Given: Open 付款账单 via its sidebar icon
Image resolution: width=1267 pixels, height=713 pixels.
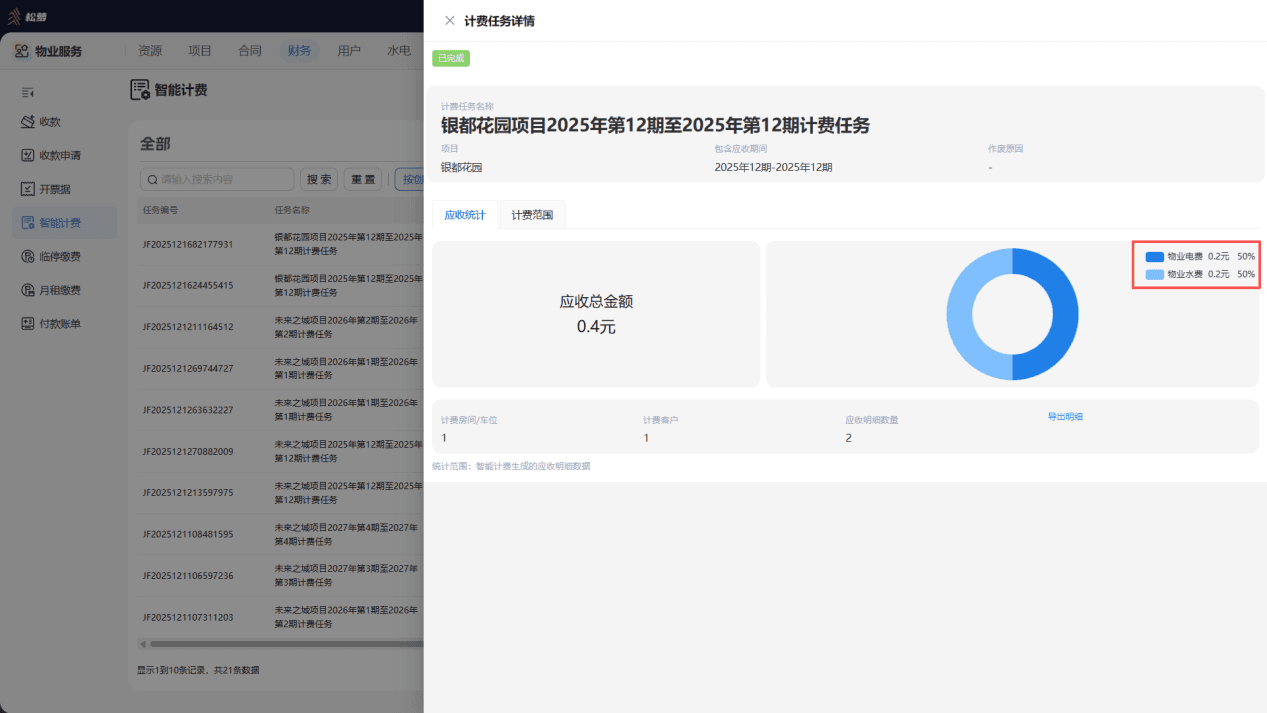Looking at the screenshot, I should [29, 324].
